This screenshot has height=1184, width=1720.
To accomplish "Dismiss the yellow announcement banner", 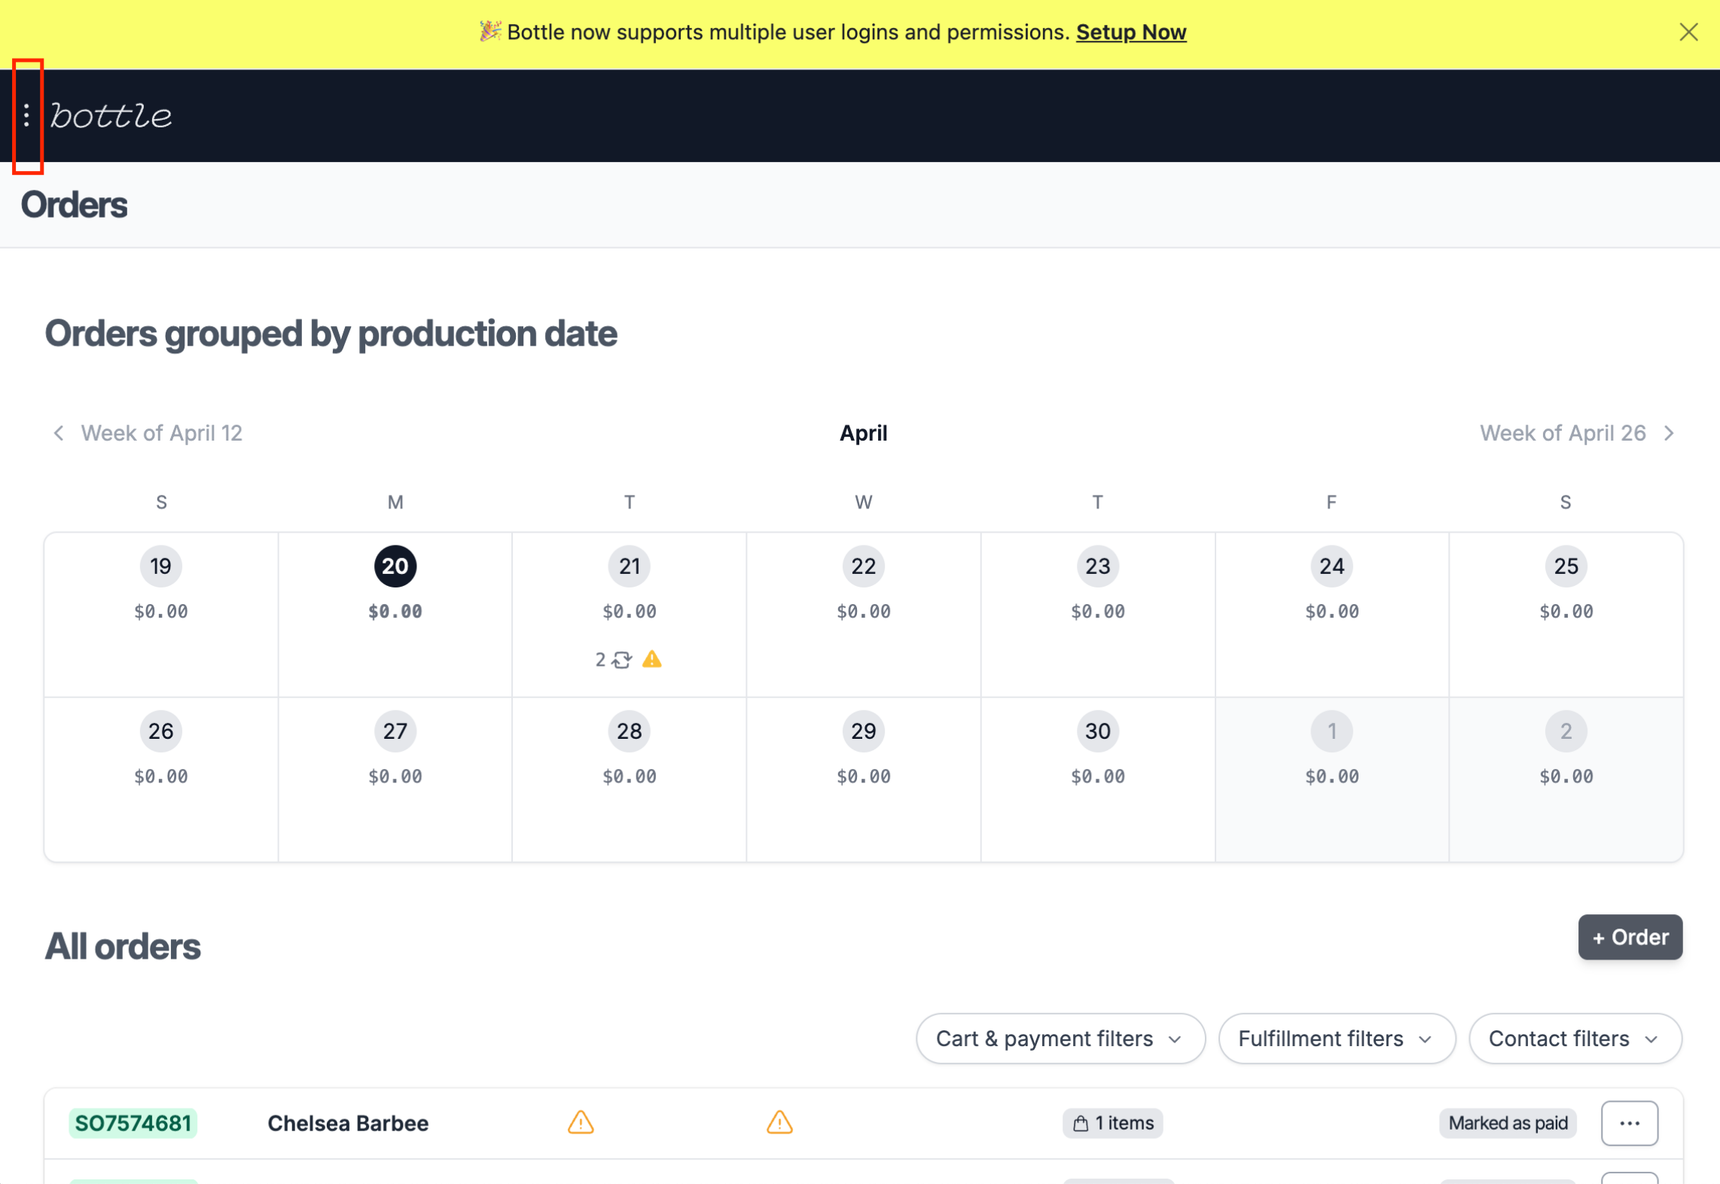I will [1688, 32].
